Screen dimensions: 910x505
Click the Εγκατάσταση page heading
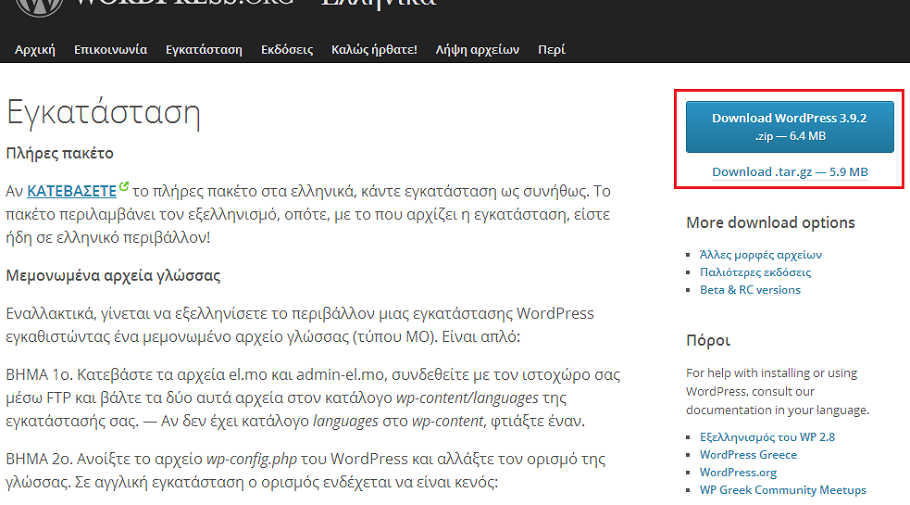[103, 112]
